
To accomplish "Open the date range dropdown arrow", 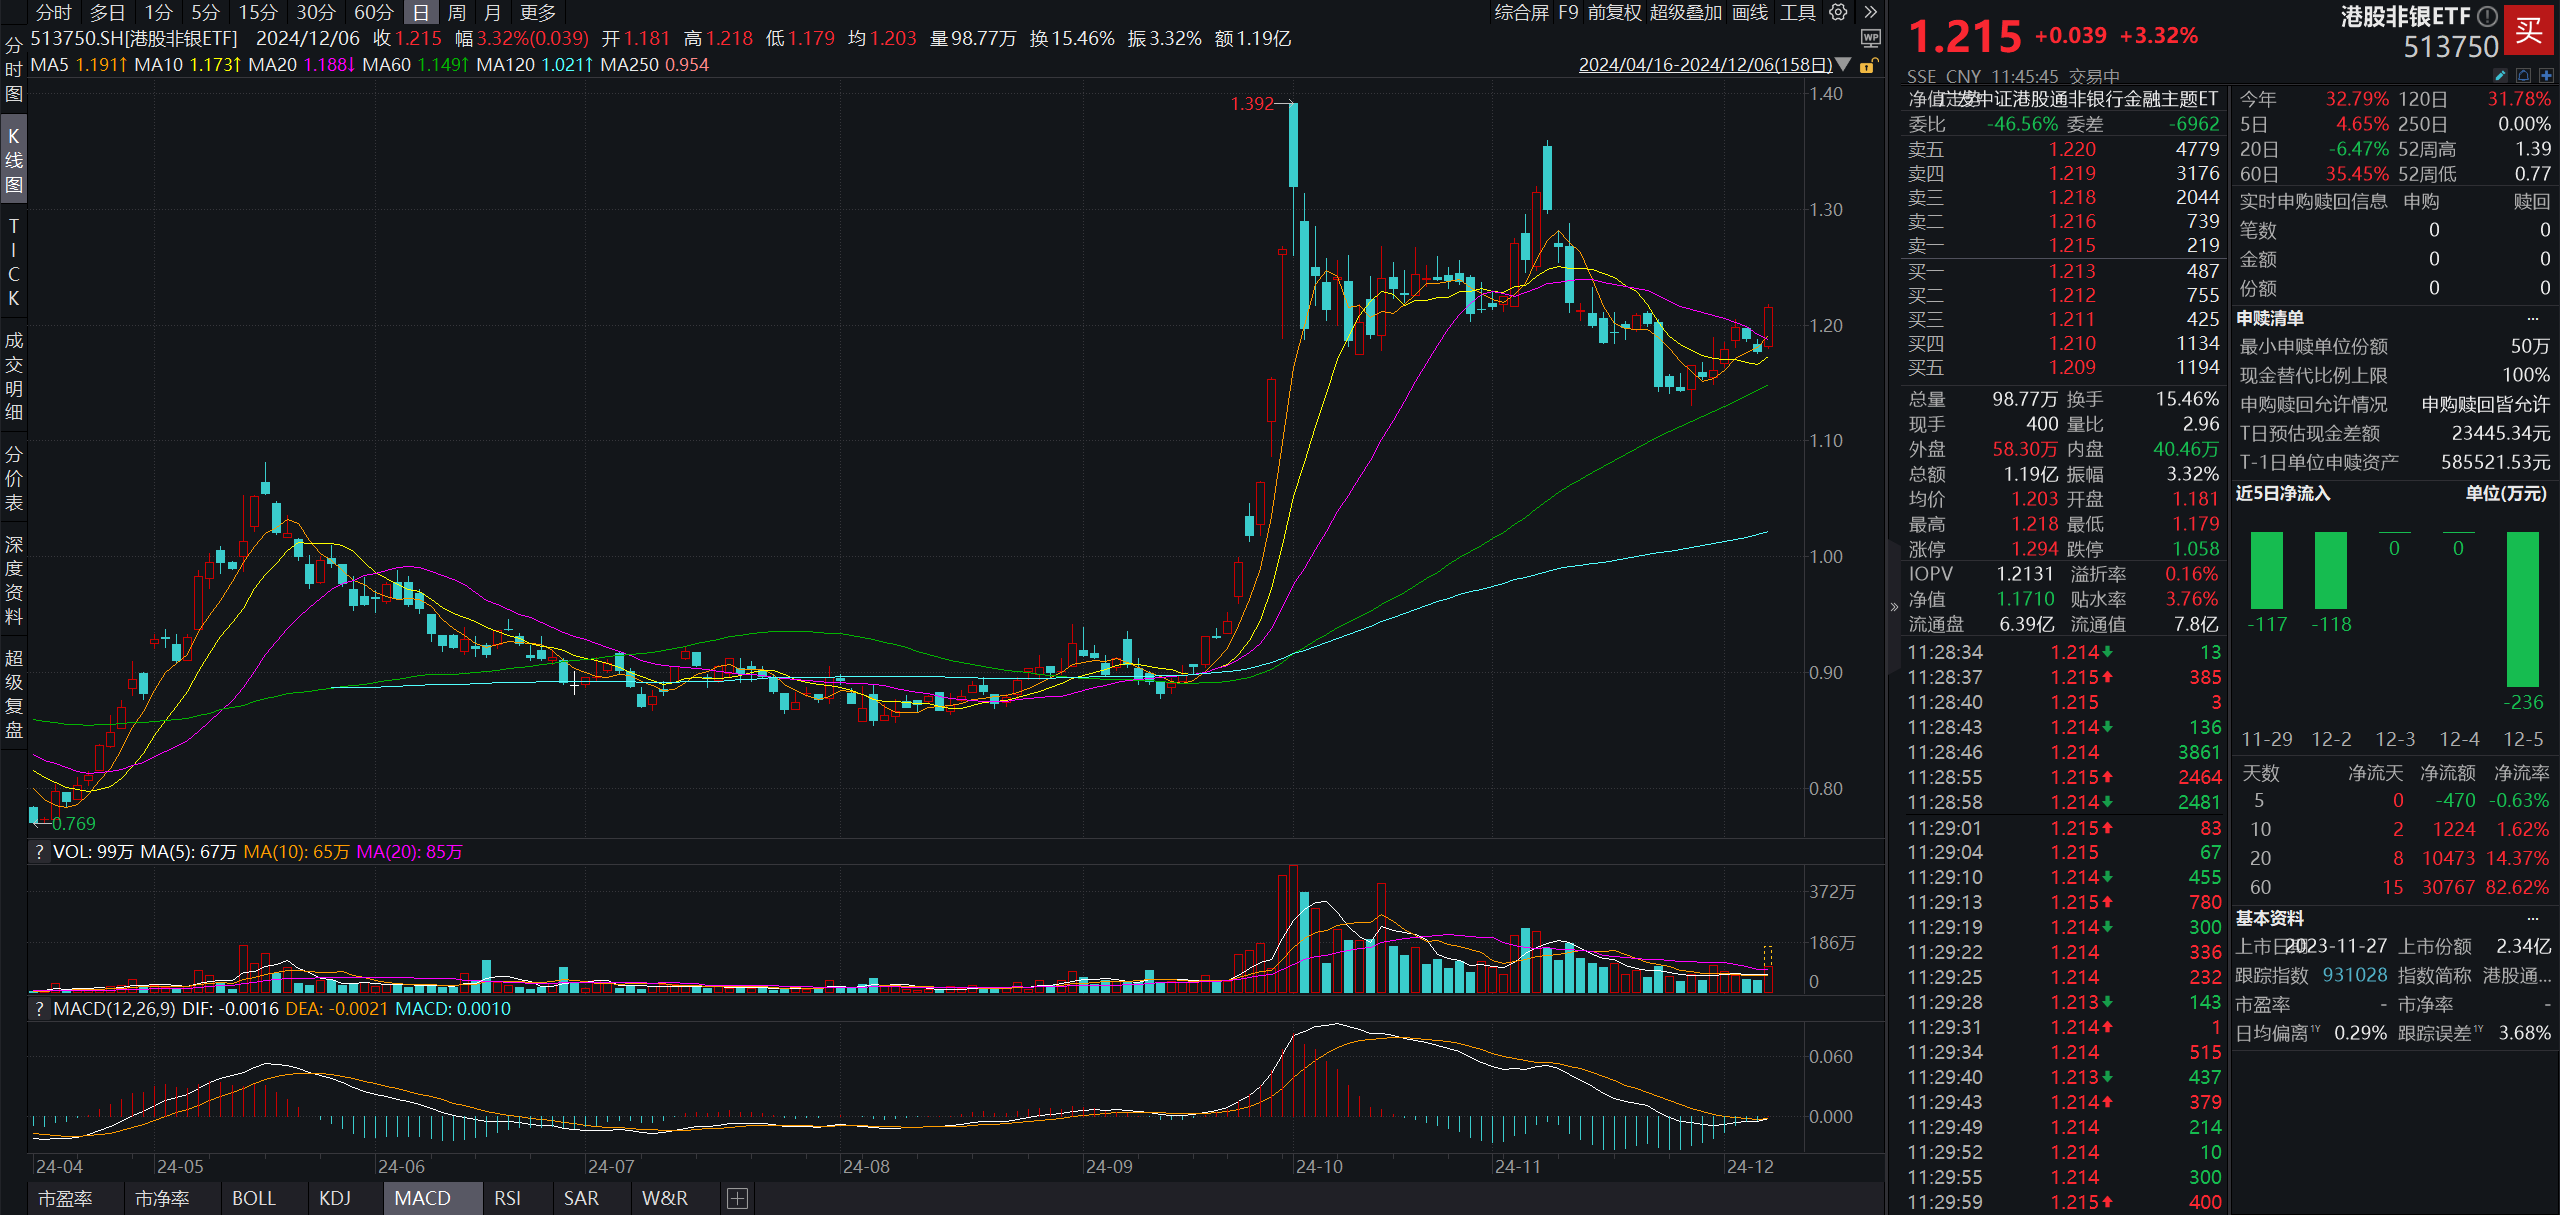I will (x=1843, y=64).
